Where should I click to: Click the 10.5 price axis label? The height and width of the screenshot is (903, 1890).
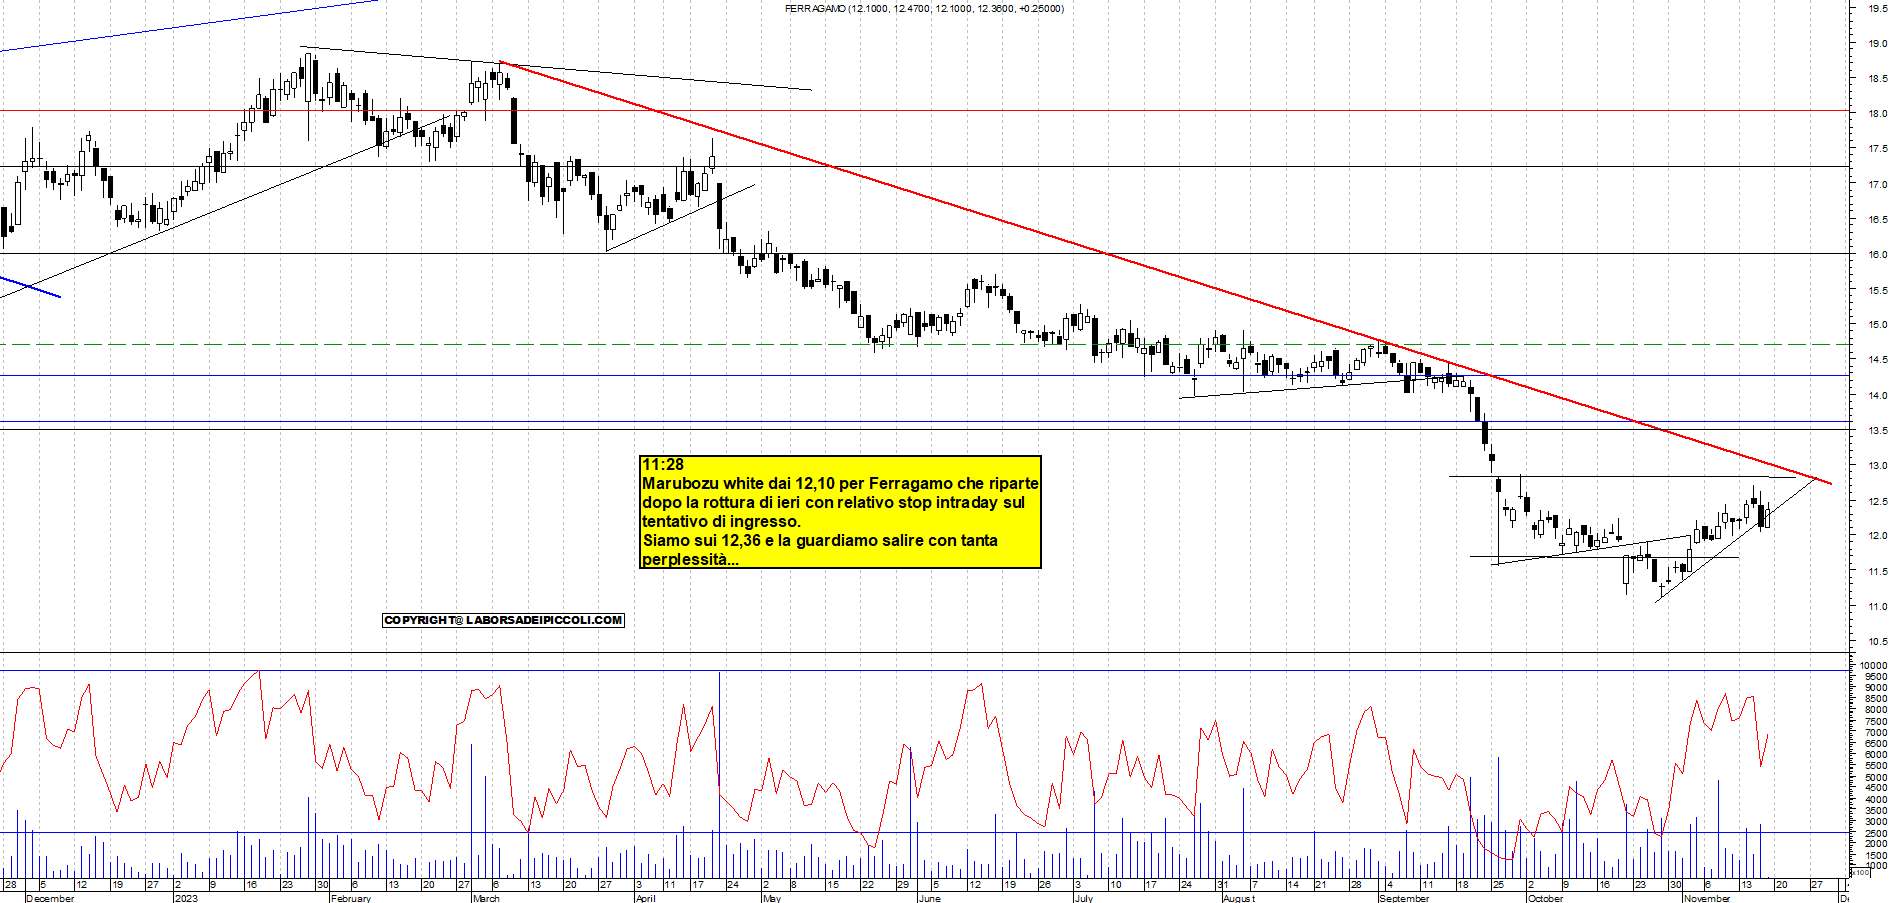click(1877, 641)
